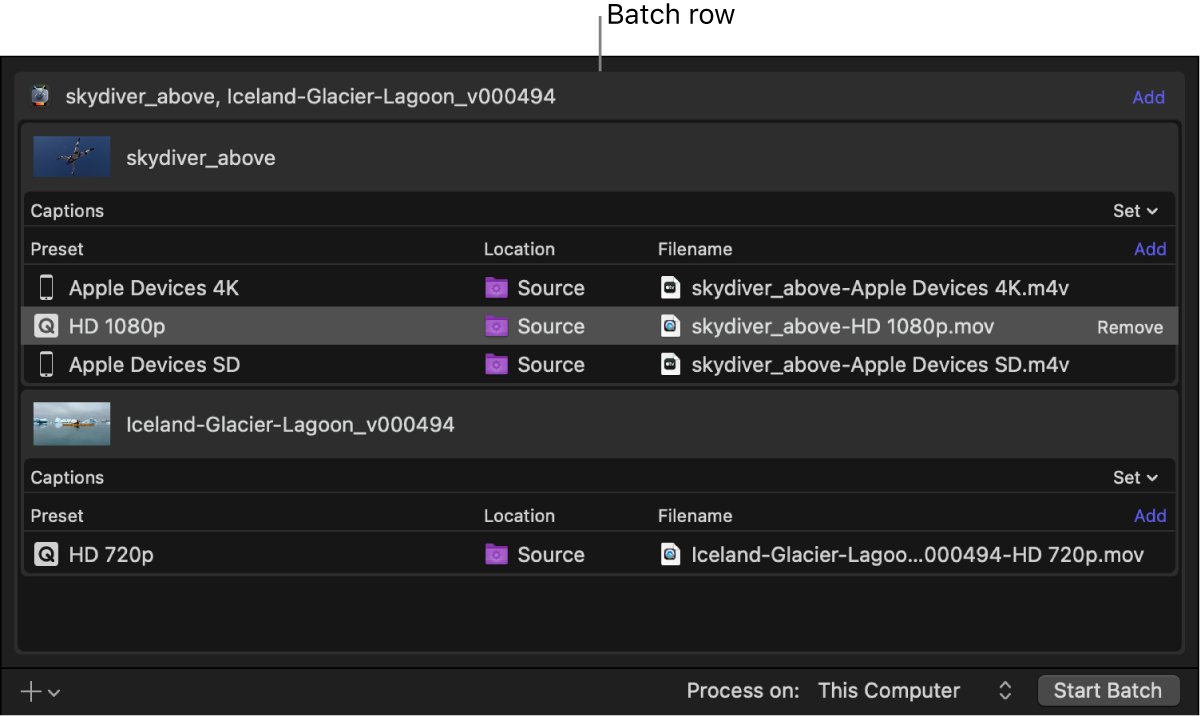
Task: Open the plus add menu at bottom left
Action: click(x=40, y=691)
